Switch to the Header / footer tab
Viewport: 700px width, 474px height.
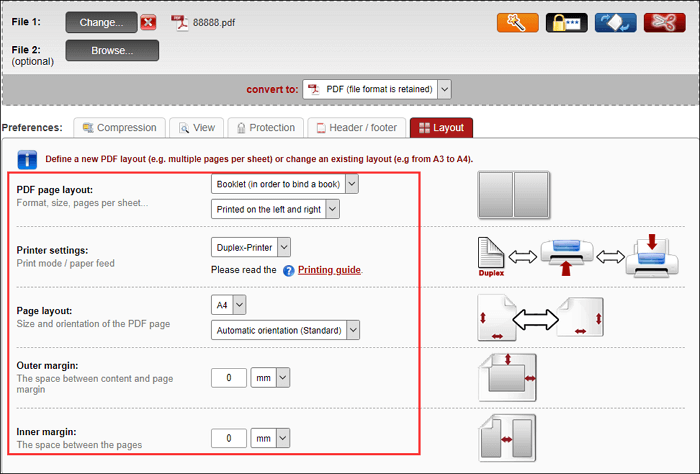point(357,128)
